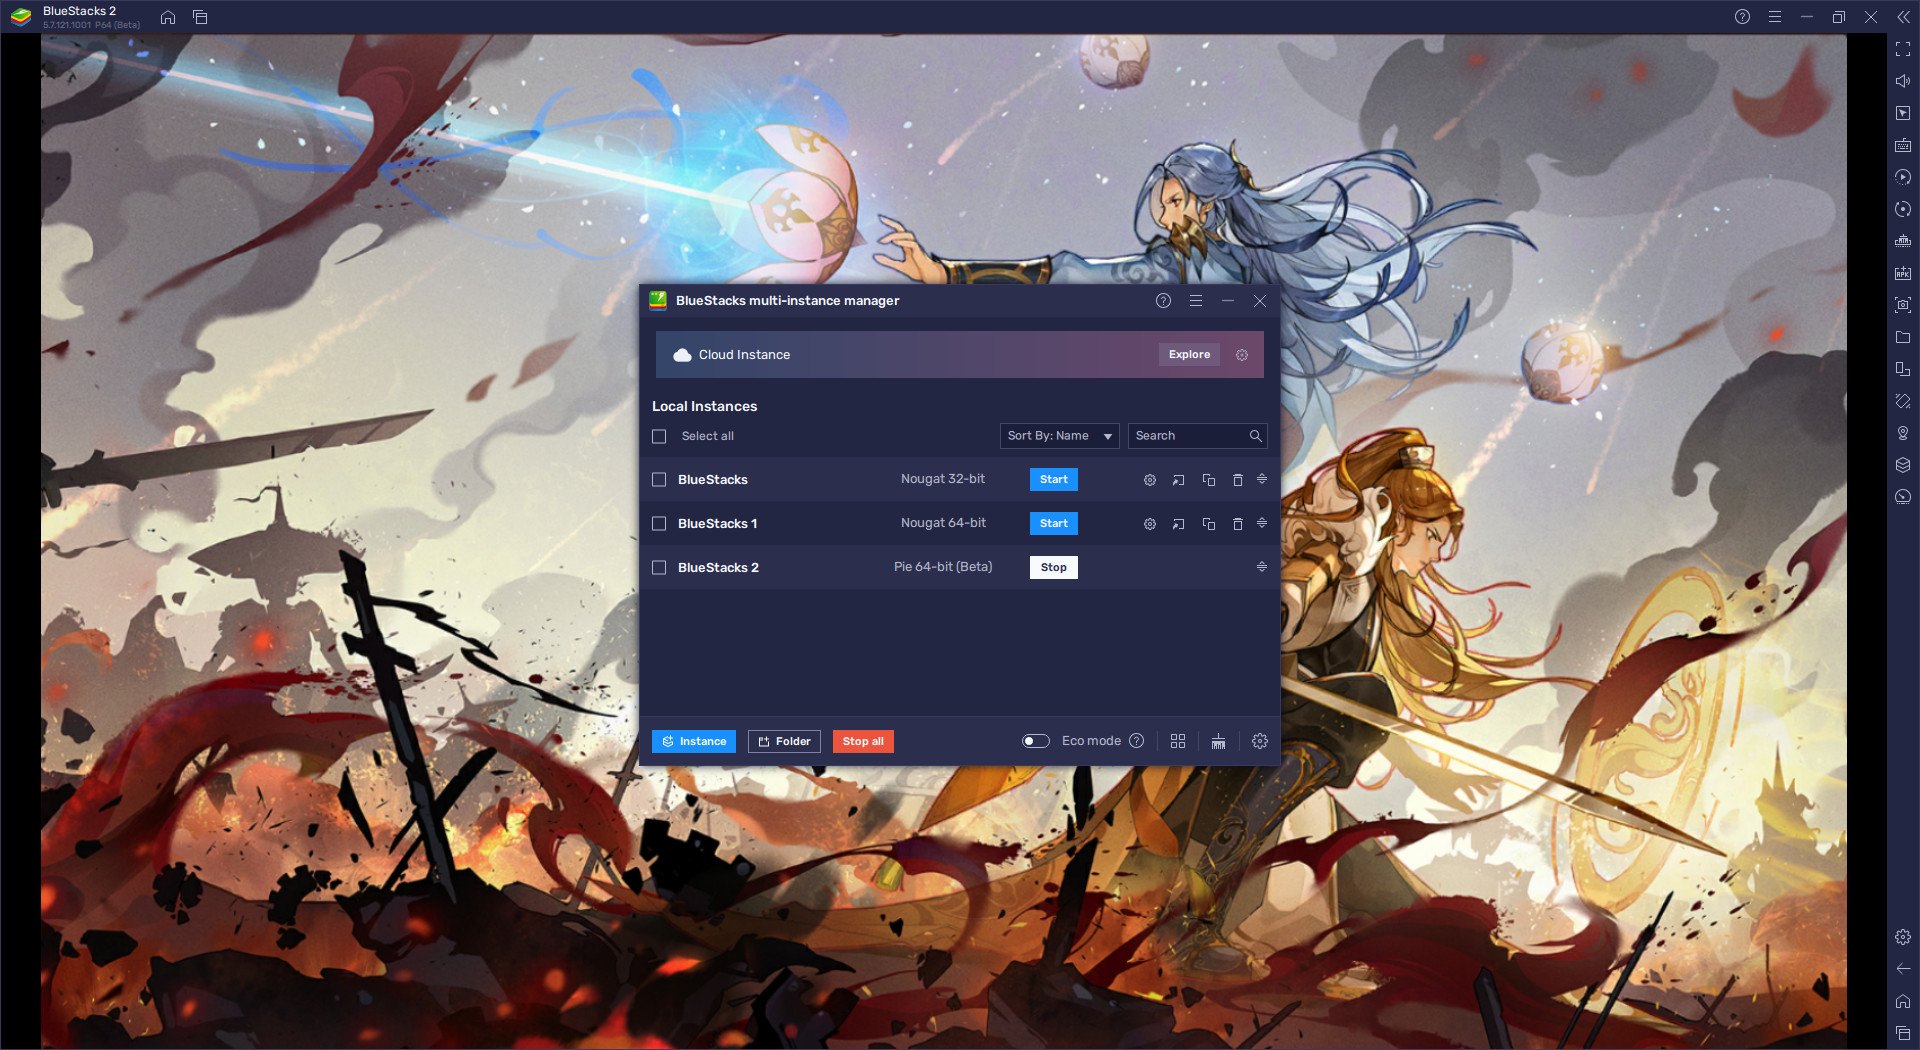
Task: Toggle the Eco mode switch
Action: coord(1036,741)
